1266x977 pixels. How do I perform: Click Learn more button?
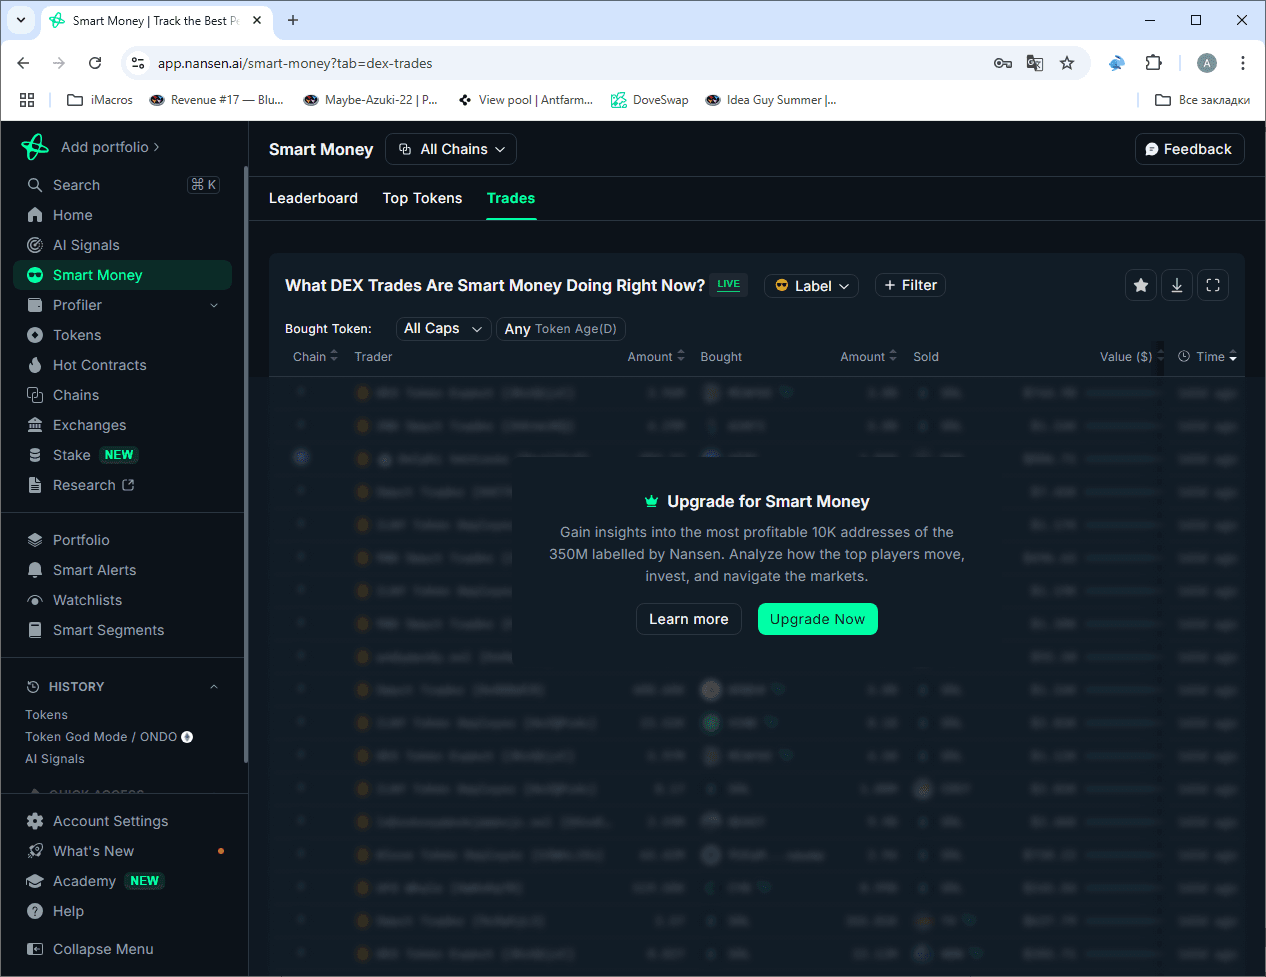point(689,619)
